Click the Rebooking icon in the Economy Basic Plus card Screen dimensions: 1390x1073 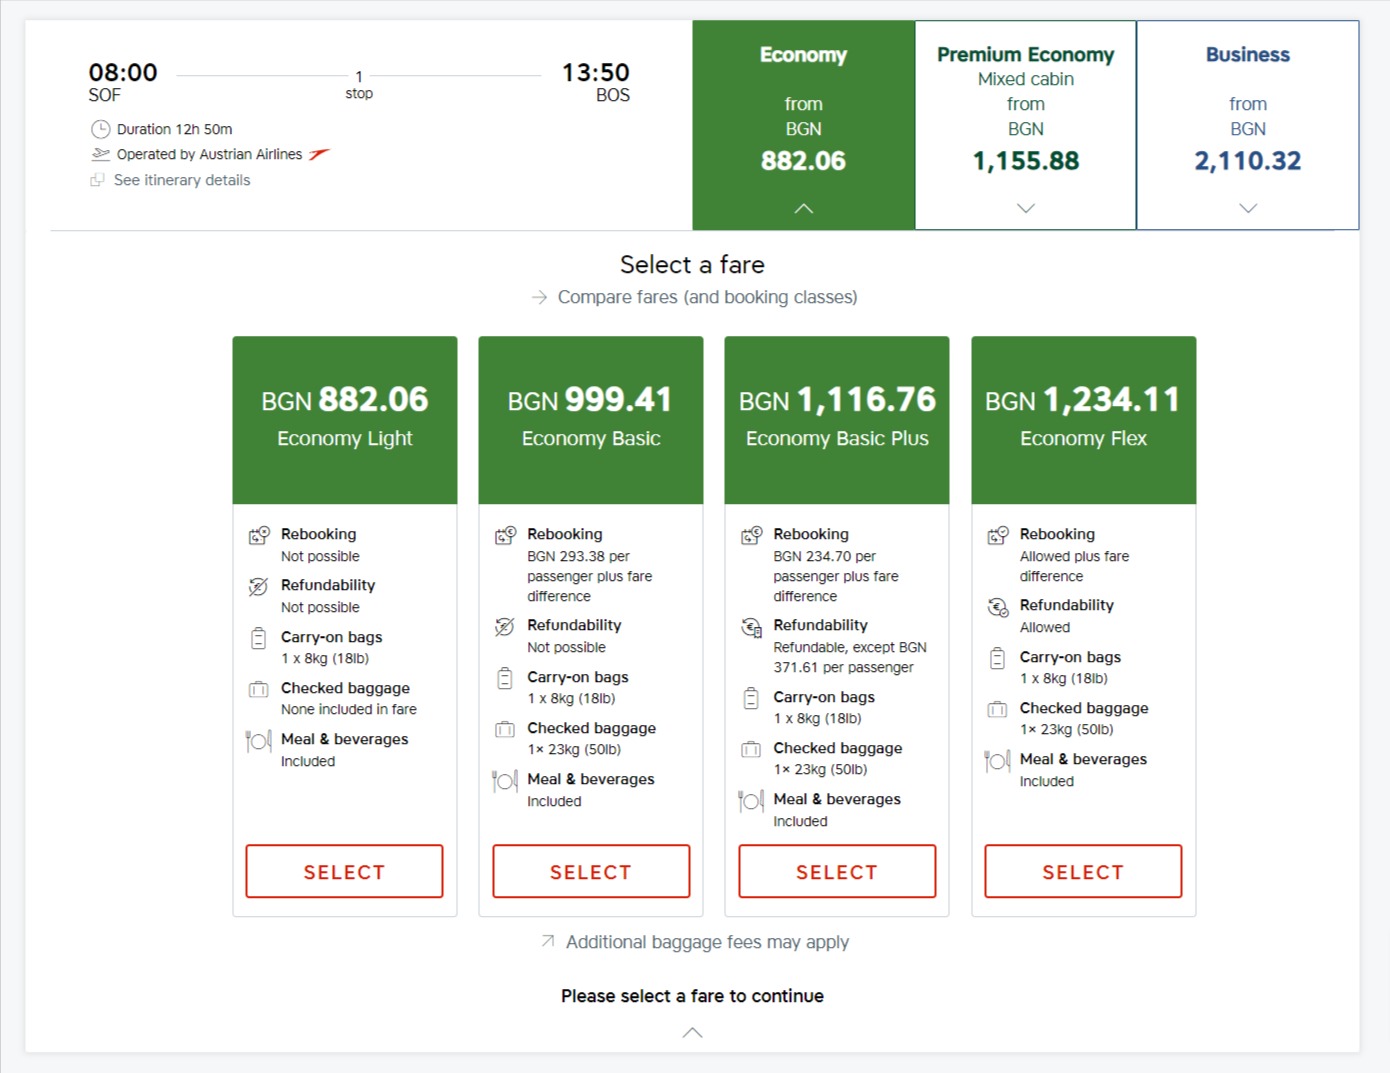pos(751,535)
